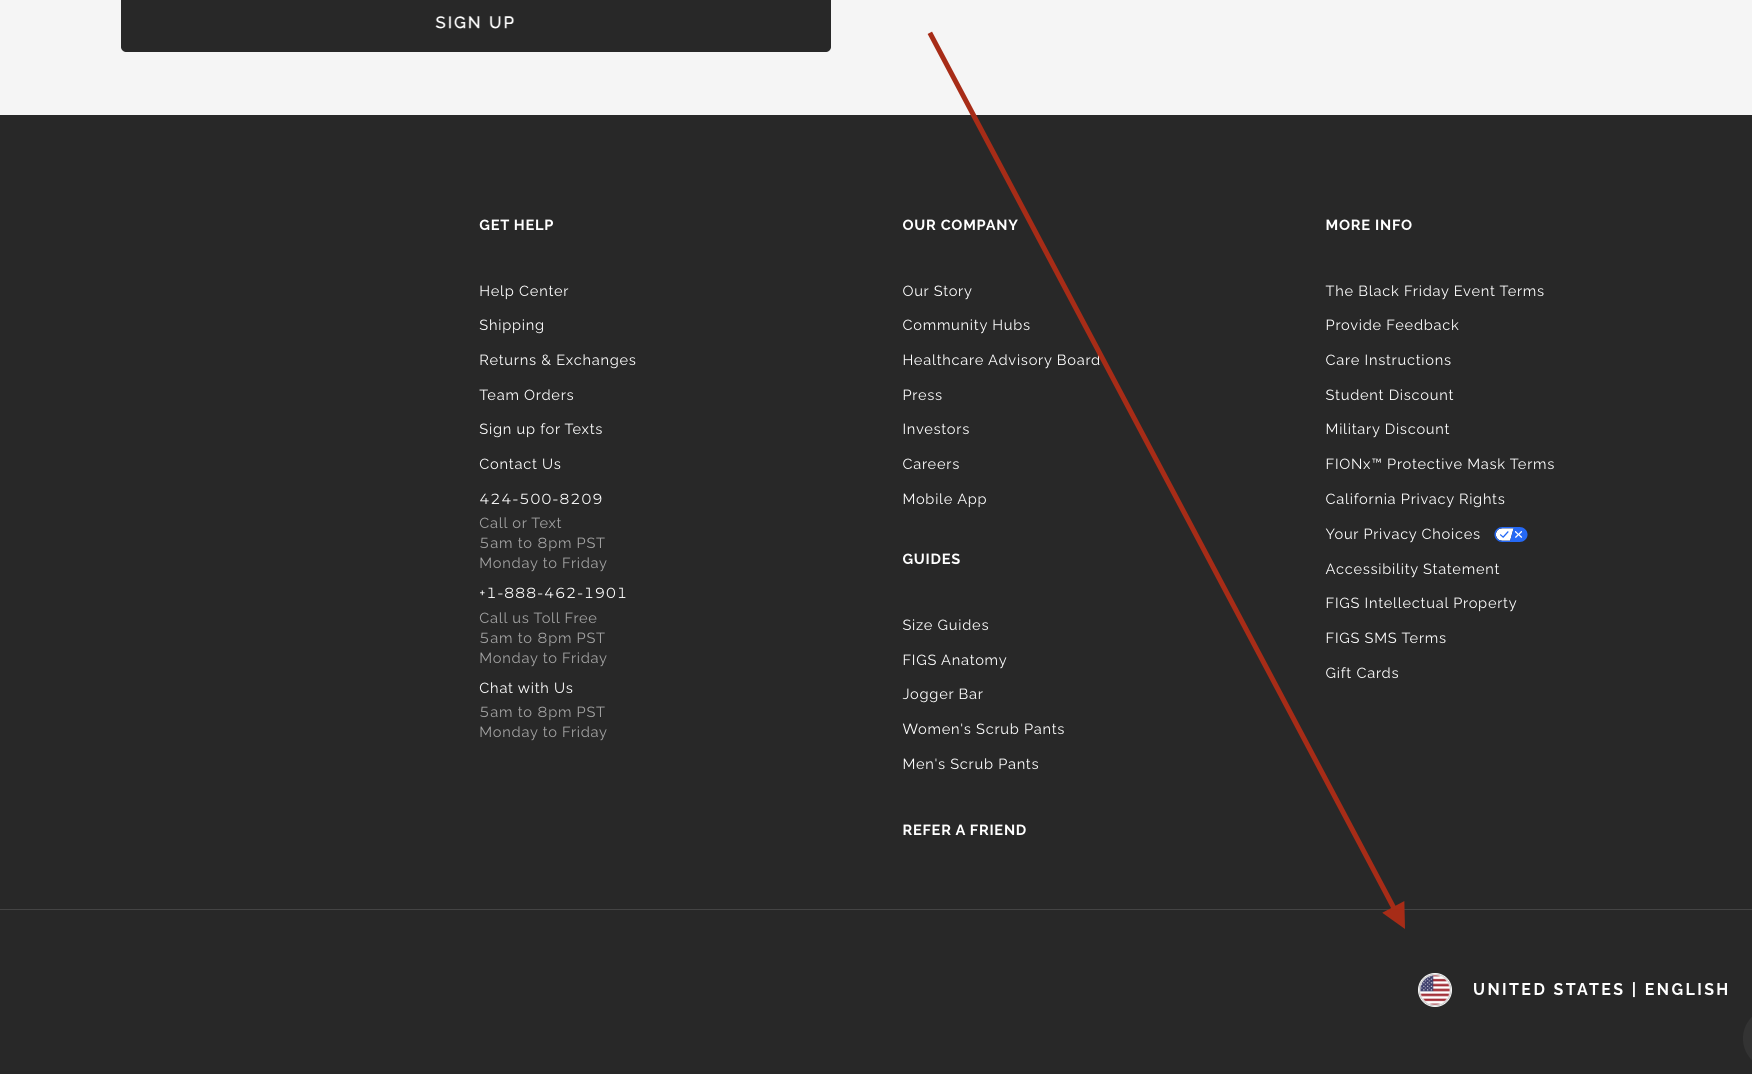Read the Our Story page
This screenshot has height=1074, width=1752.
coord(936,291)
